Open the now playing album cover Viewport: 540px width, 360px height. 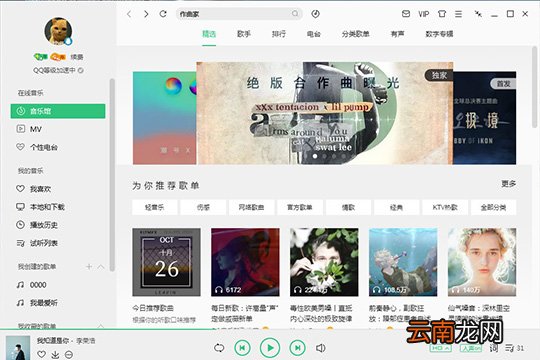[x=18, y=348]
